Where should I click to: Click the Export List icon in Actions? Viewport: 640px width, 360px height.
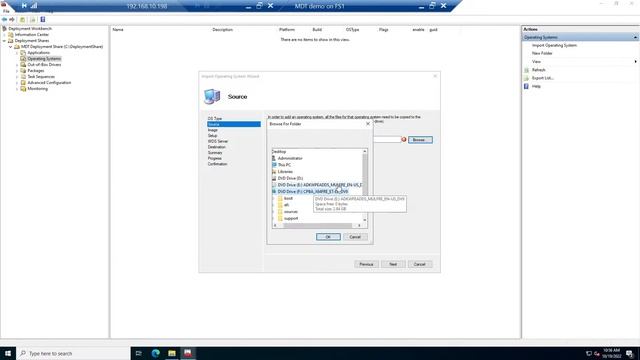(527, 78)
